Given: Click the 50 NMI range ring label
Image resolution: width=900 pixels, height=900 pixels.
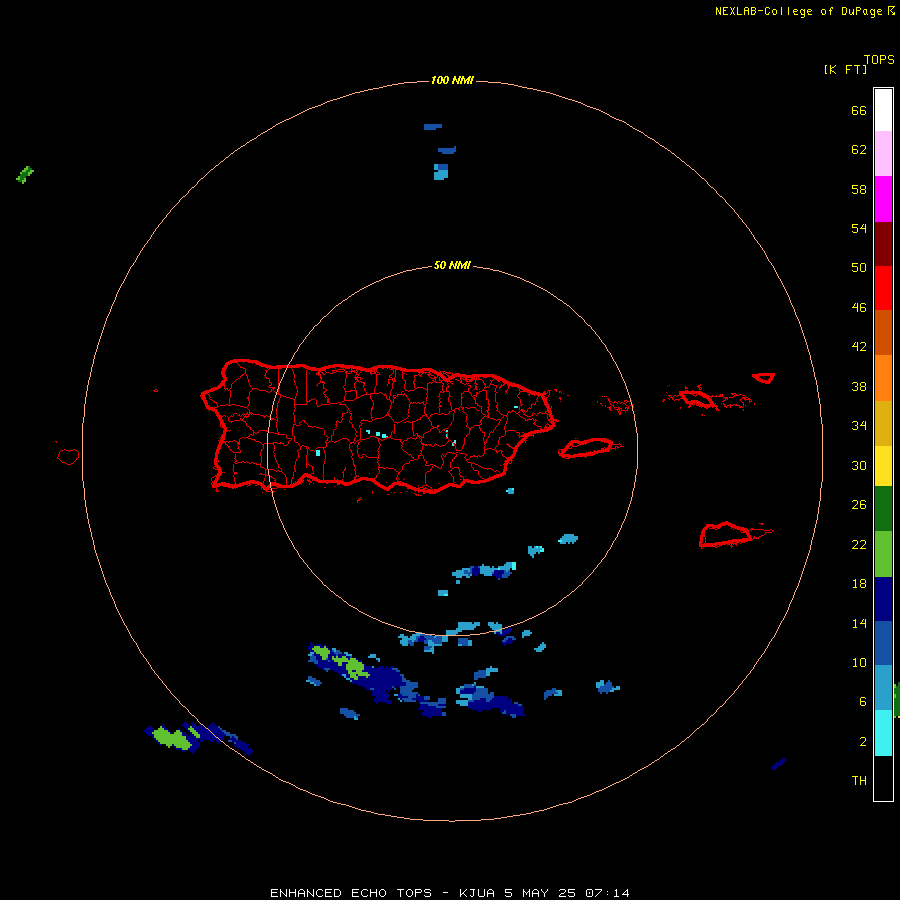Looking at the screenshot, I should coord(452,265).
